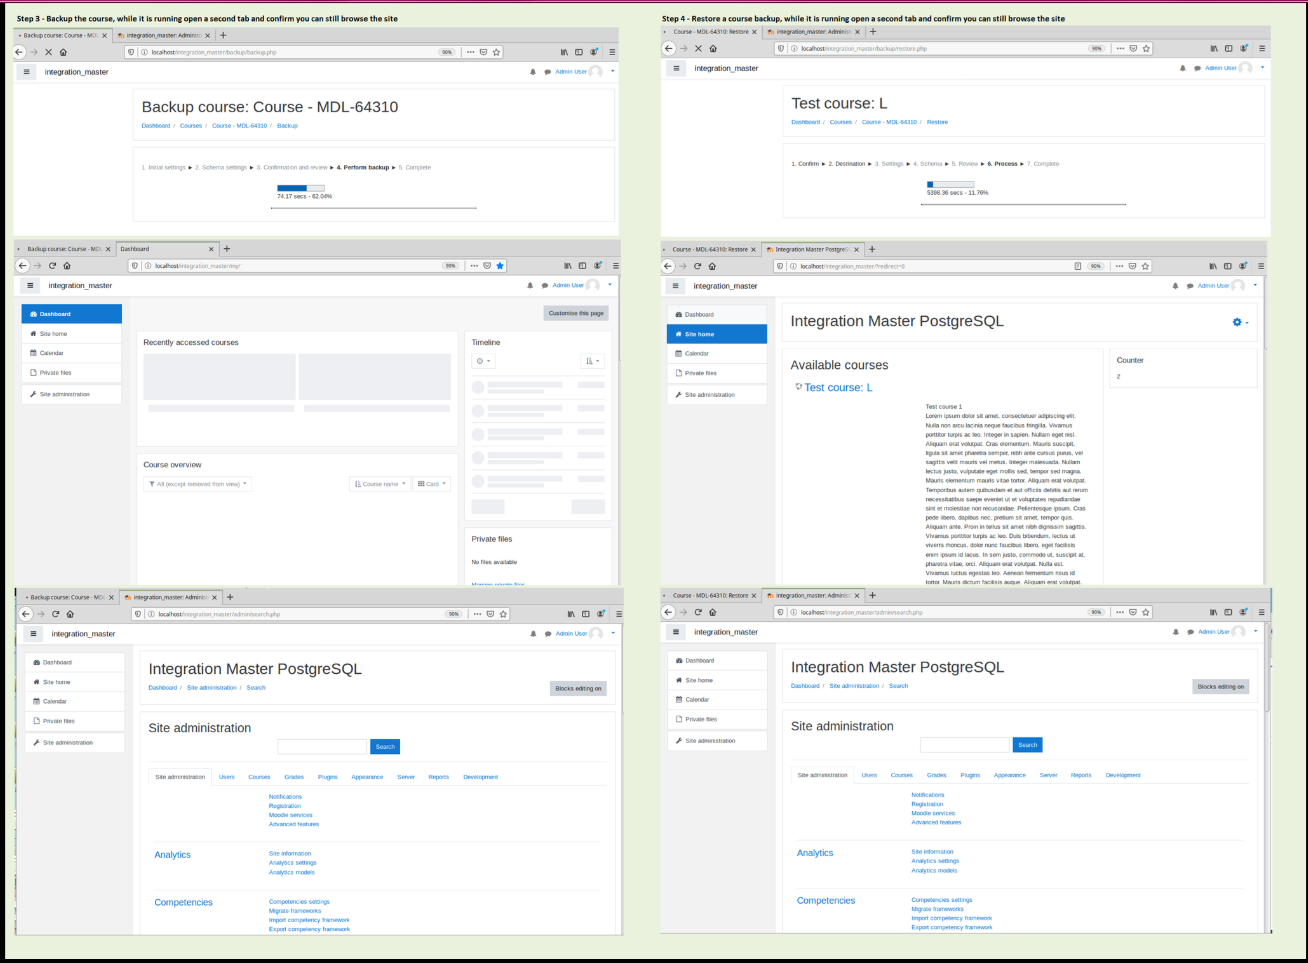Switch to Development tab in Step 4 administration window
Image resolution: width=1308 pixels, height=963 pixels.
tap(1123, 775)
